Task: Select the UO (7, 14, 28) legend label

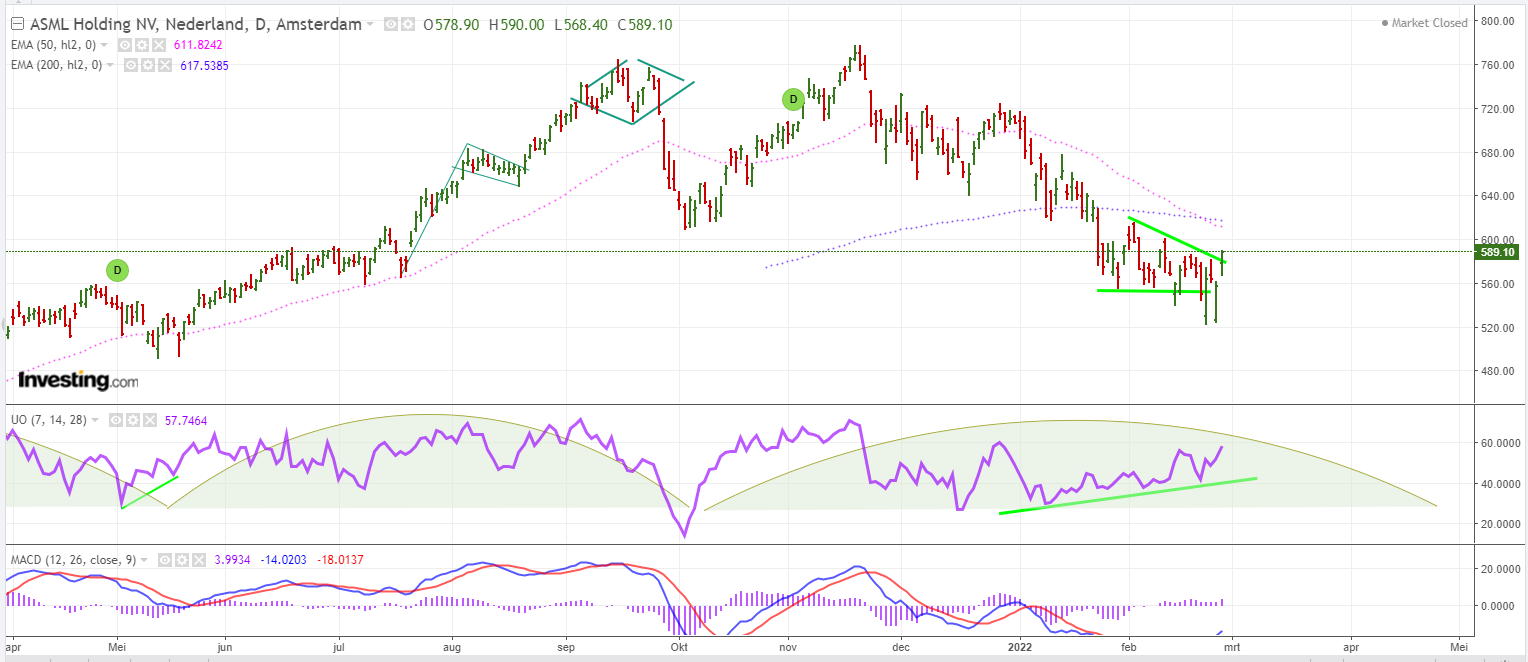Action: tap(51, 421)
